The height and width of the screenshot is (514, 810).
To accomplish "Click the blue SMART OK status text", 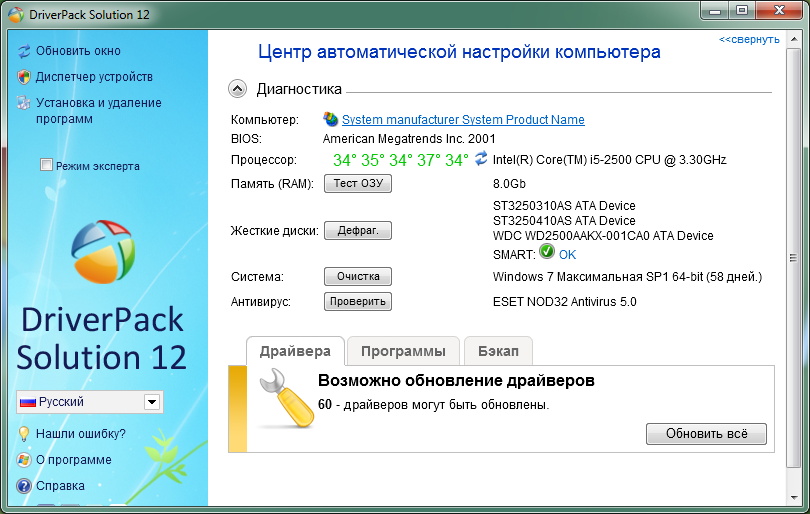I will coord(567,255).
